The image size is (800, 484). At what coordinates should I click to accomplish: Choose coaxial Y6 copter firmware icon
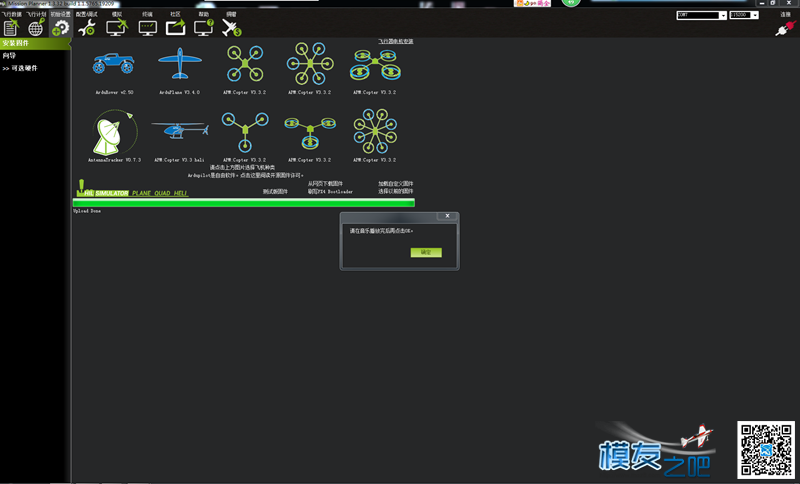310,133
